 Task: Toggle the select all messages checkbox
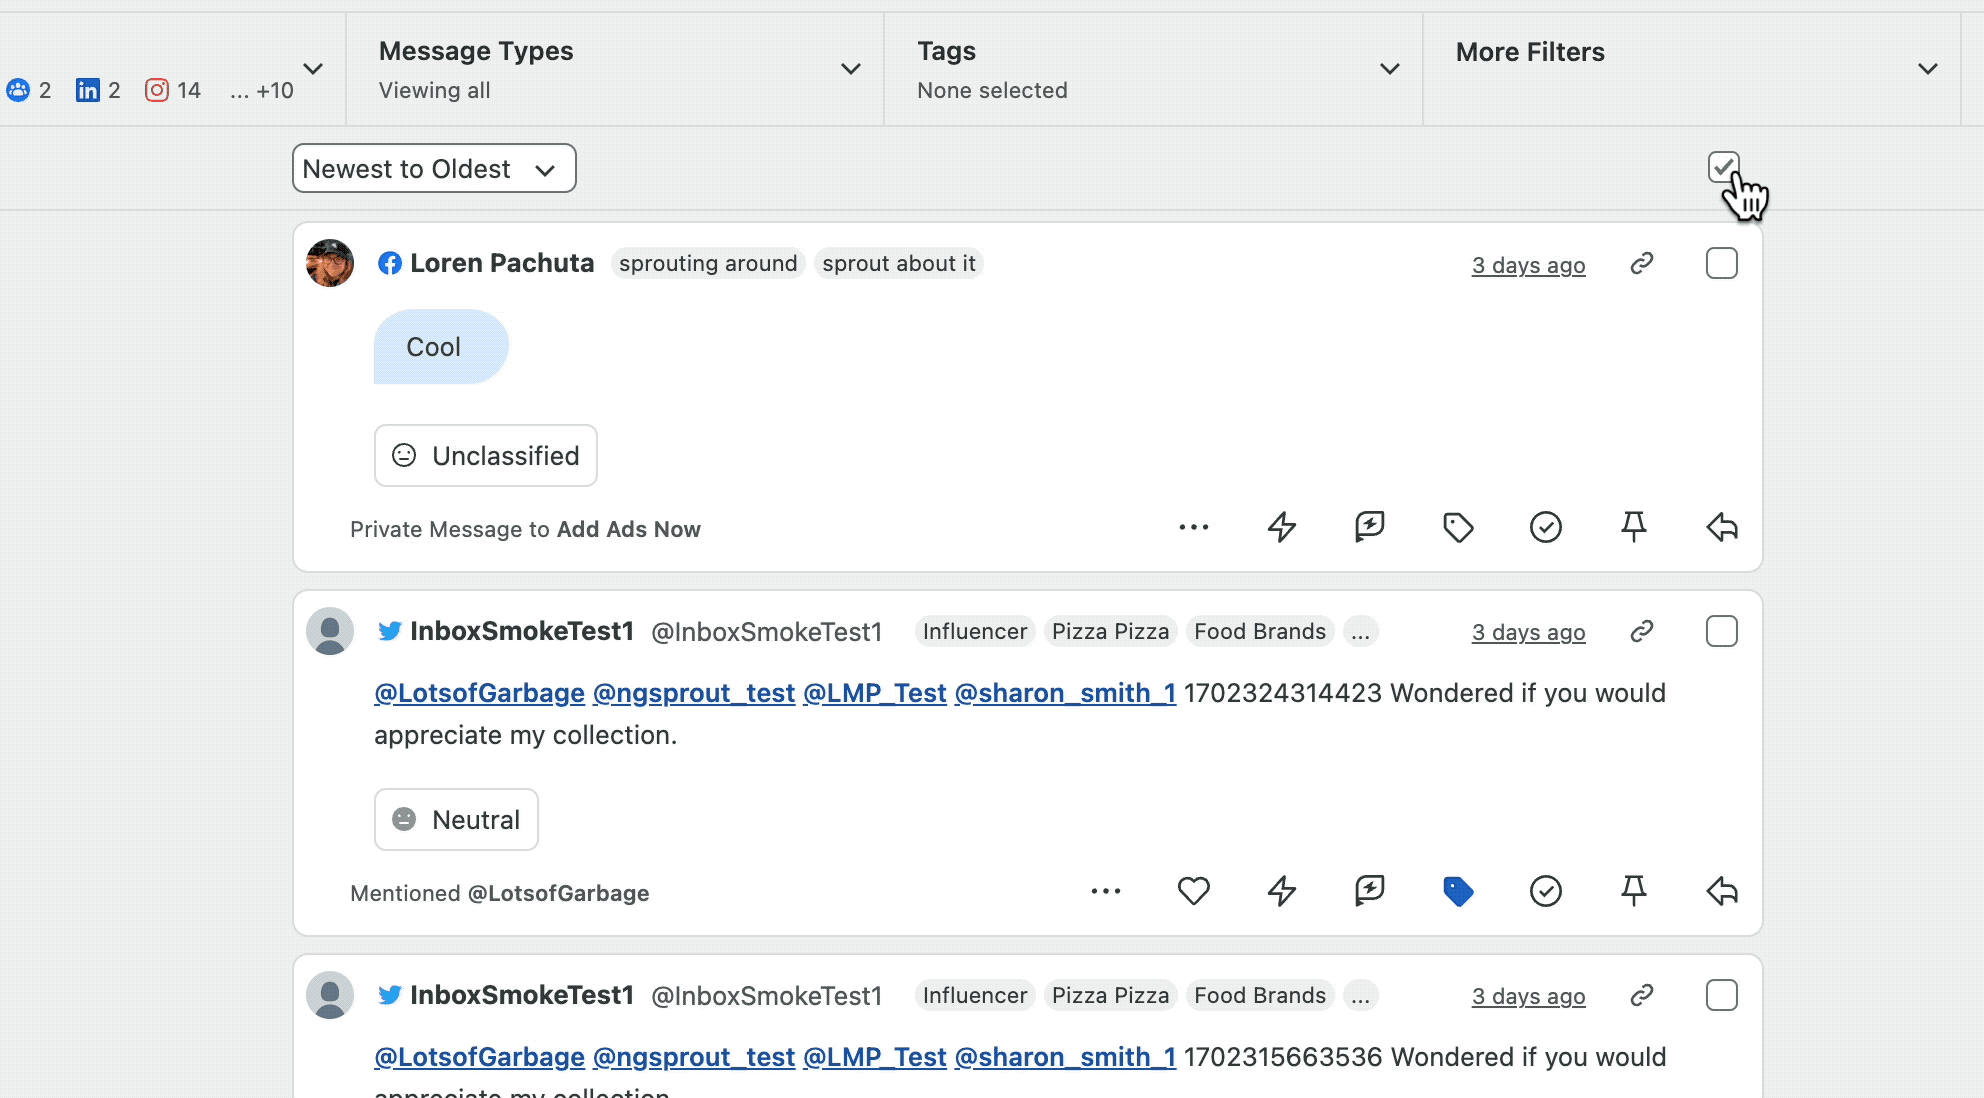[x=1723, y=167]
